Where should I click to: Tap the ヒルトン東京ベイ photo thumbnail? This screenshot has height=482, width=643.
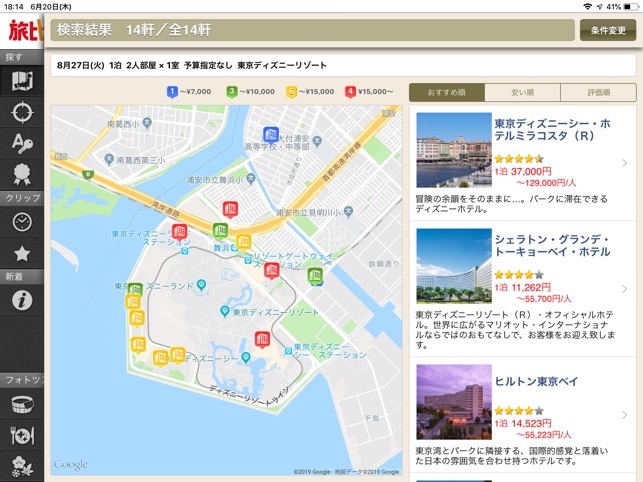click(454, 402)
